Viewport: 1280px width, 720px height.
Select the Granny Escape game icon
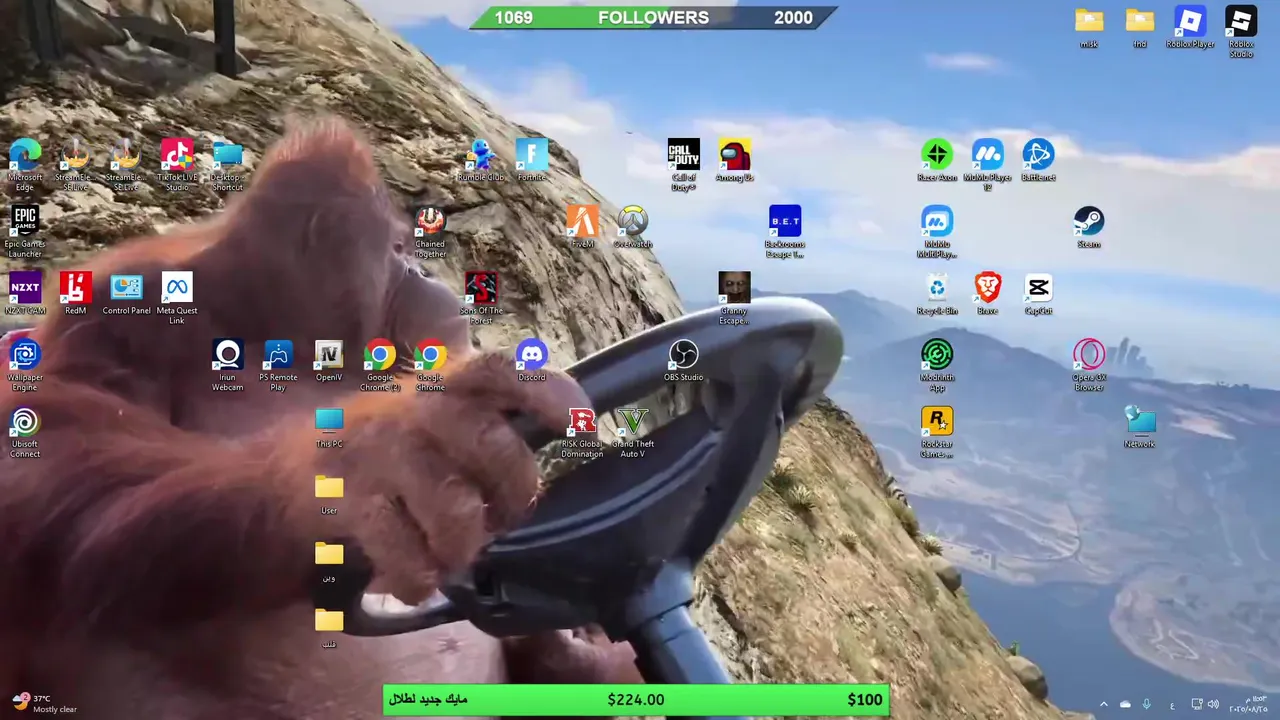(734, 298)
